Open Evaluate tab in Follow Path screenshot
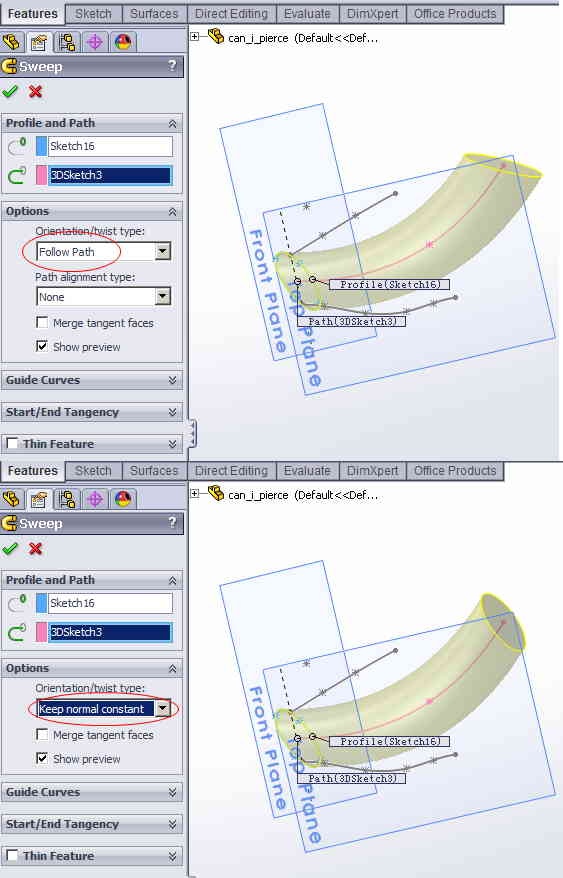Screen dimensions: 563x878 pos(307,13)
